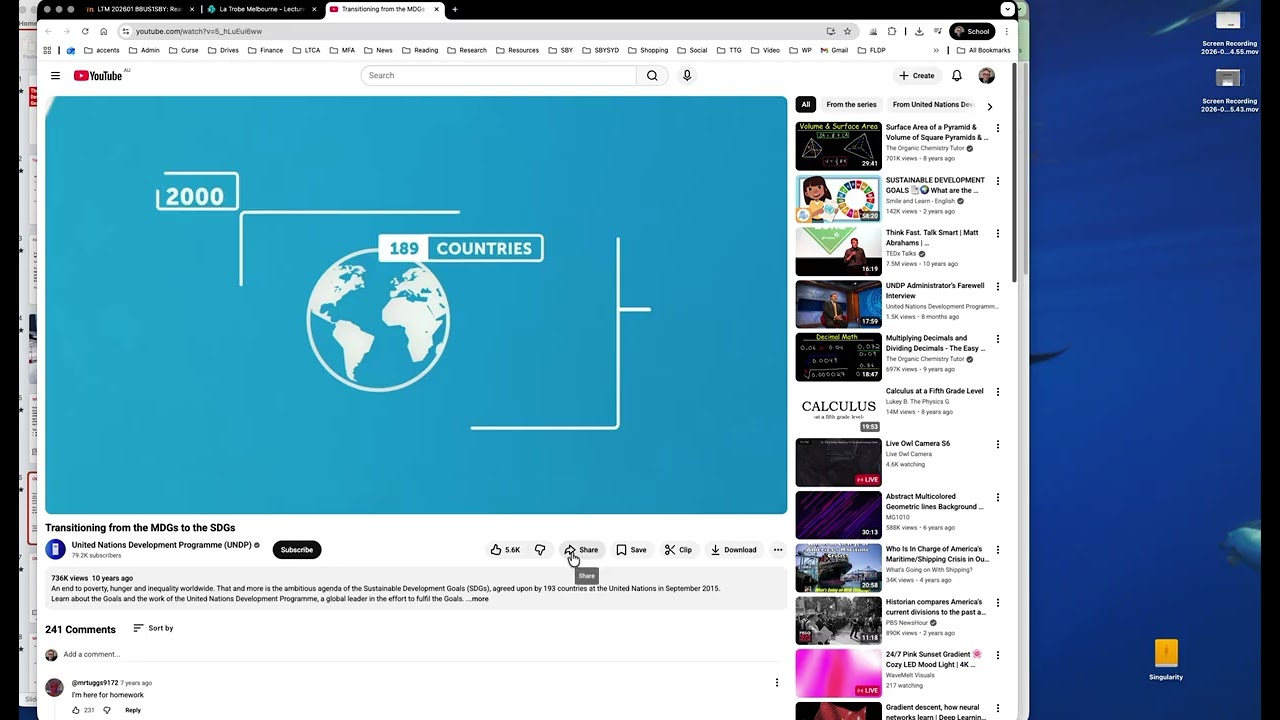The image size is (1280, 720).
Task: Select the Singularity drive on desktop
Action: click(1166, 660)
